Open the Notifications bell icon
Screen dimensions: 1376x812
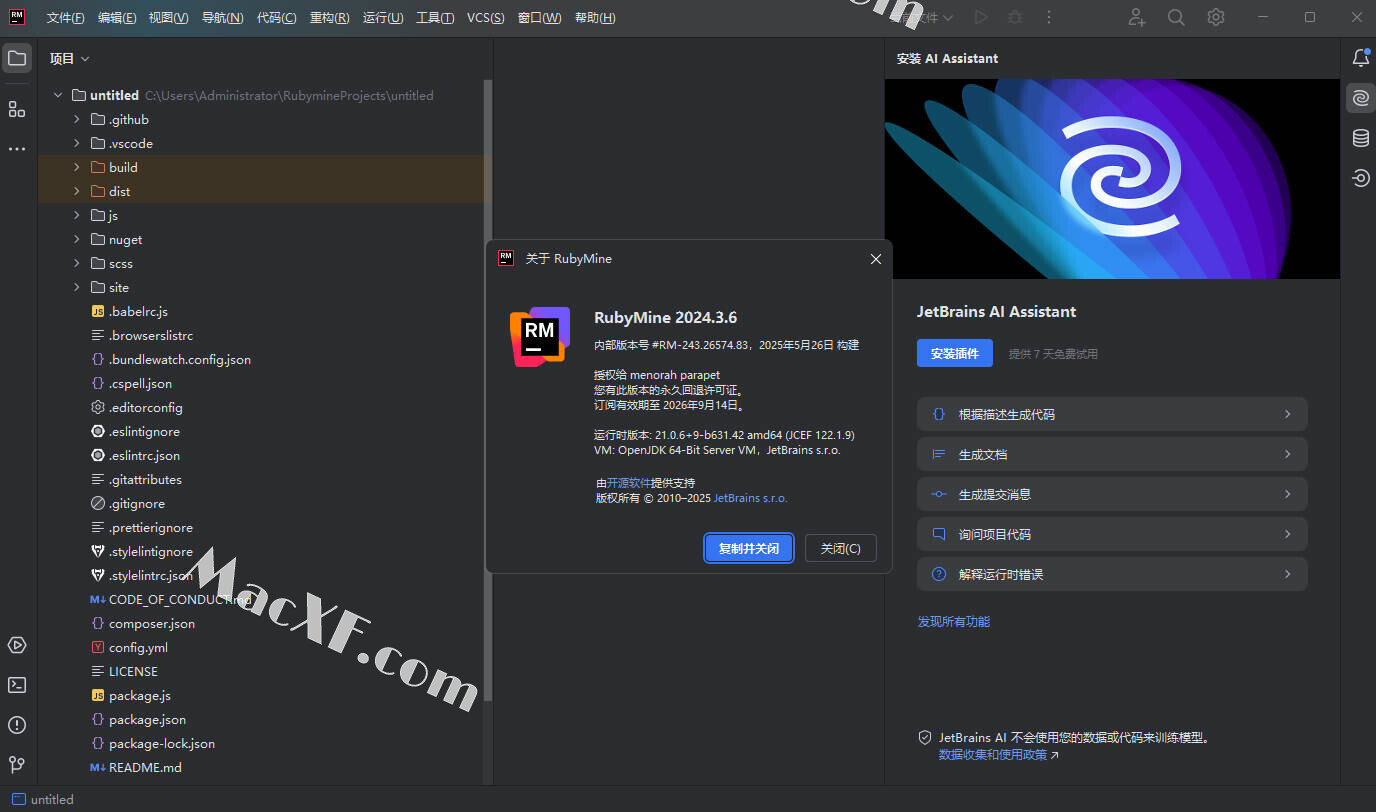1360,58
